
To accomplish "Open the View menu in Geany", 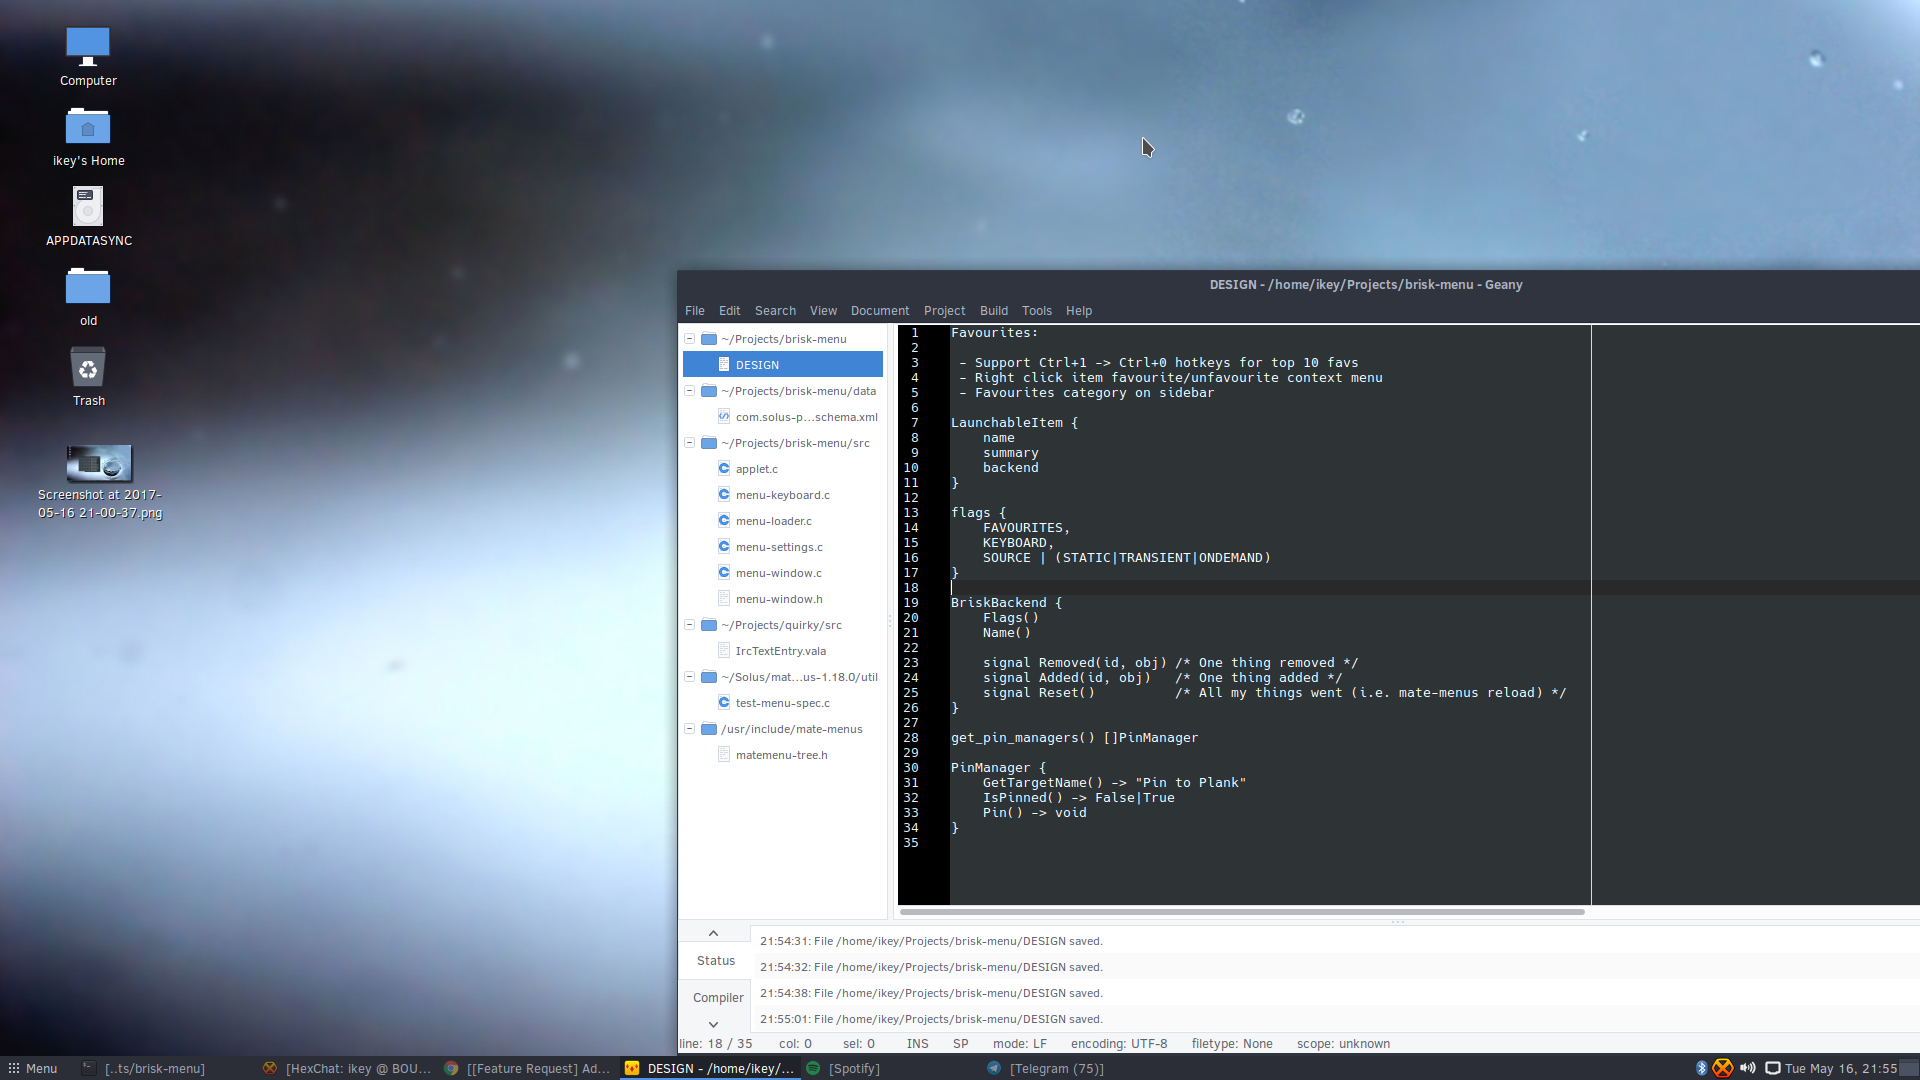I will coord(823,311).
